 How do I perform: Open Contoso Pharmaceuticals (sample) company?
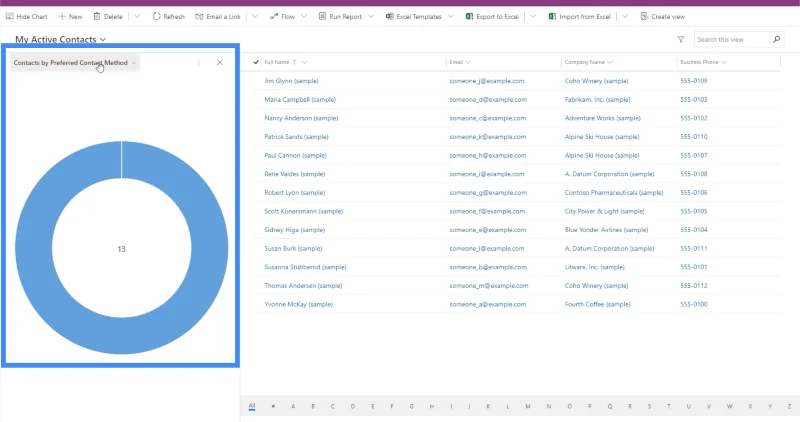pyautogui.click(x=614, y=192)
